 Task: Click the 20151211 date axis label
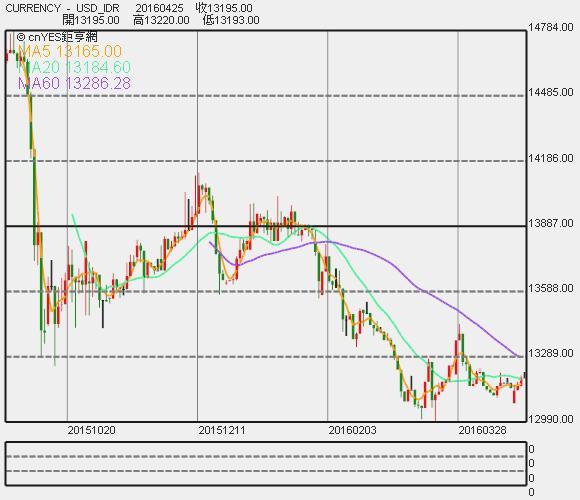[x=222, y=430]
